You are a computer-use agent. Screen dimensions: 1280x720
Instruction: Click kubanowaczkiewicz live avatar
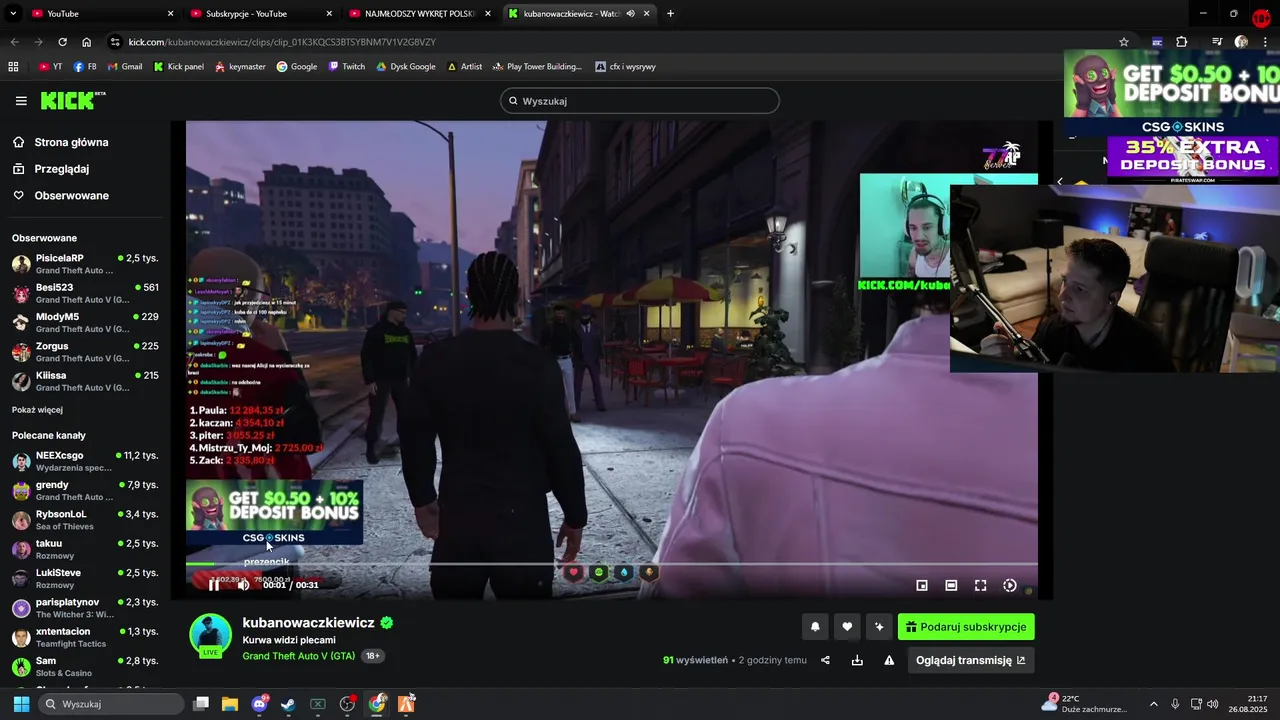211,636
